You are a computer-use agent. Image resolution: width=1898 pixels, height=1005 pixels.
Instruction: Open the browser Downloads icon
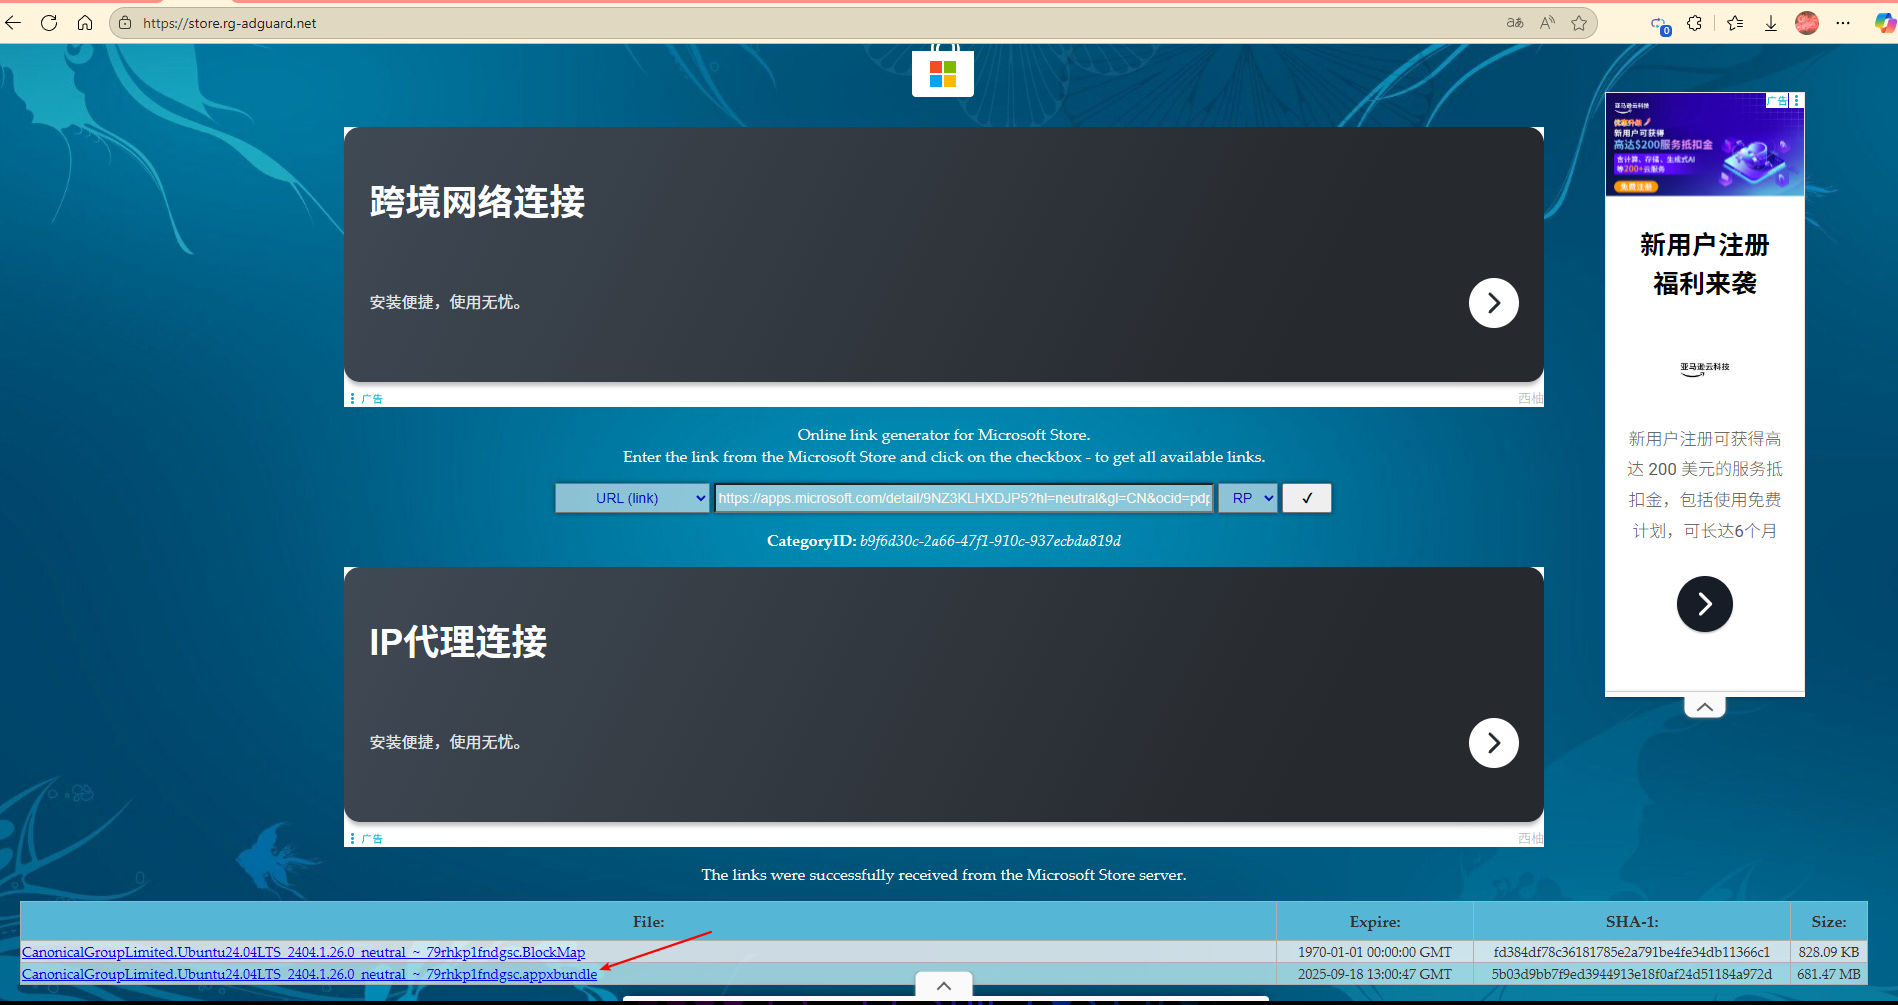pos(1770,23)
